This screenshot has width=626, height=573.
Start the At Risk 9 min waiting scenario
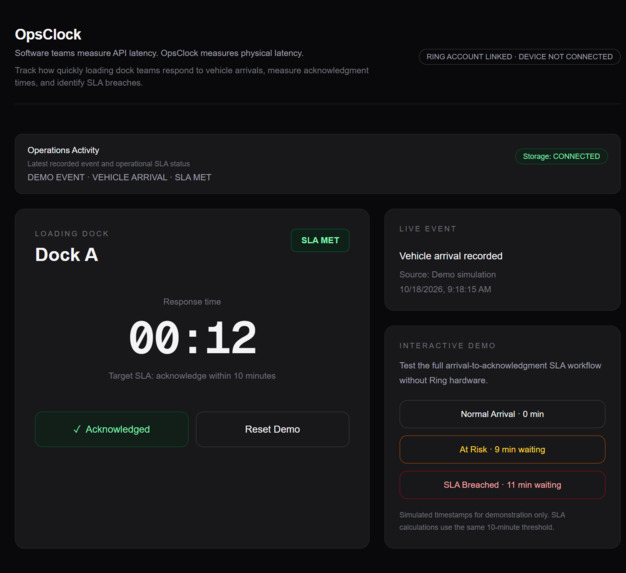tap(502, 450)
